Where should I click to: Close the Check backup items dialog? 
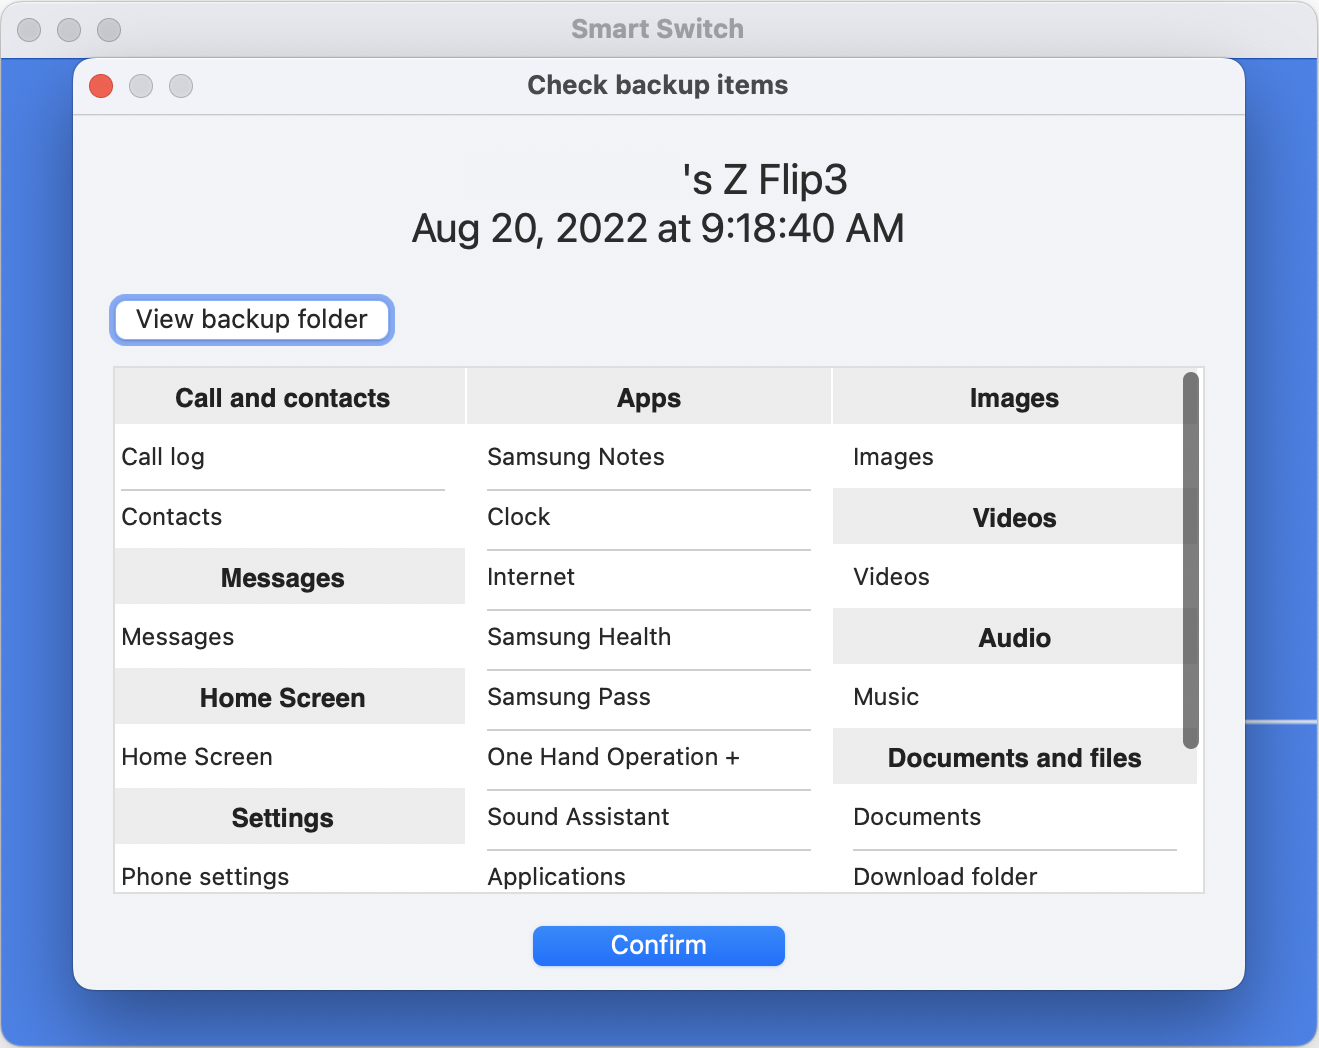[x=101, y=86]
